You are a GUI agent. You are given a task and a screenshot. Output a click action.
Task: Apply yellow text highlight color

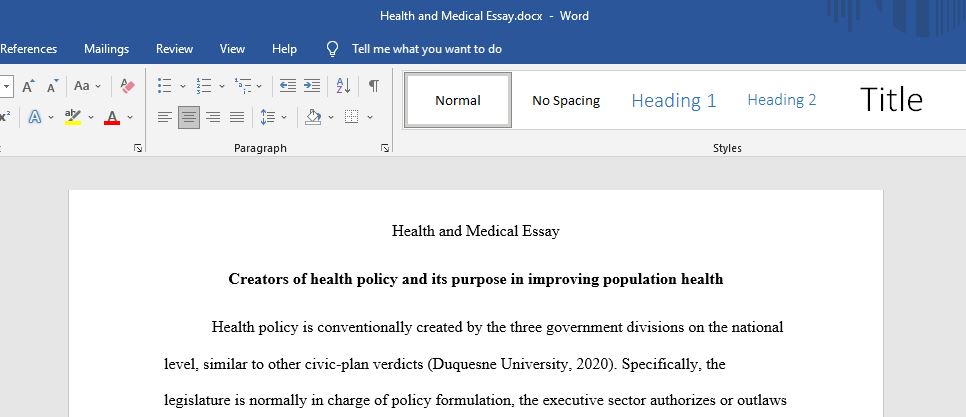[x=73, y=116]
